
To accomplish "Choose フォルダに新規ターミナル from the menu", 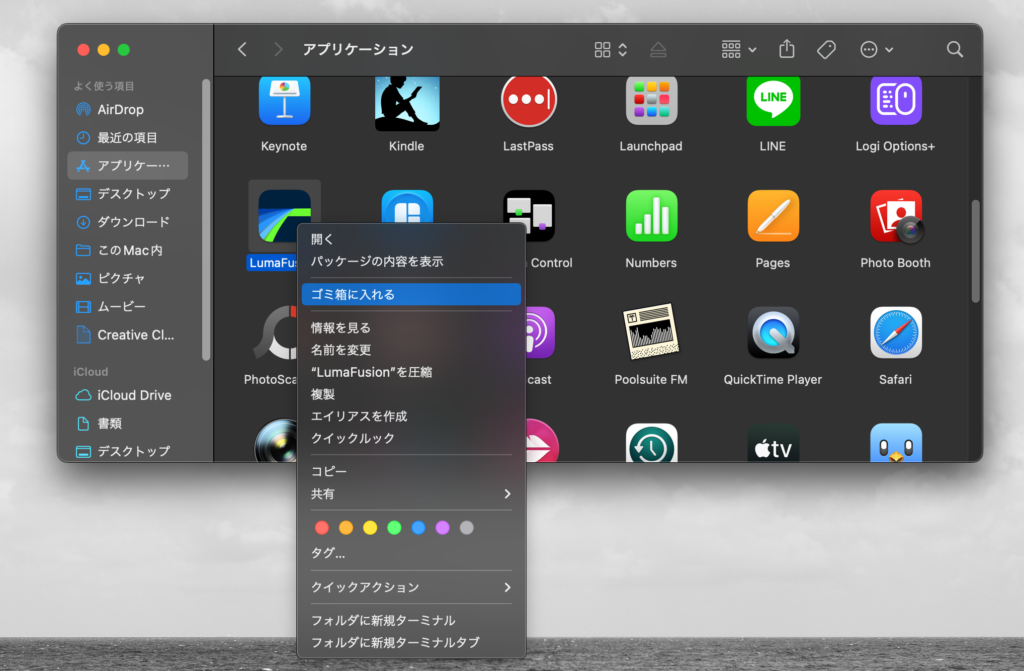I will (x=411, y=621).
